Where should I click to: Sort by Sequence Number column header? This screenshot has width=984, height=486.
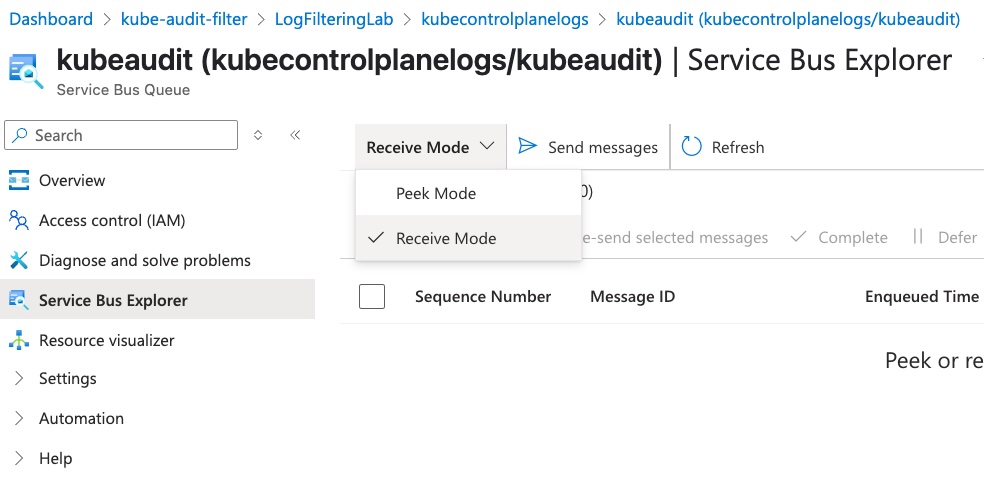pos(483,296)
